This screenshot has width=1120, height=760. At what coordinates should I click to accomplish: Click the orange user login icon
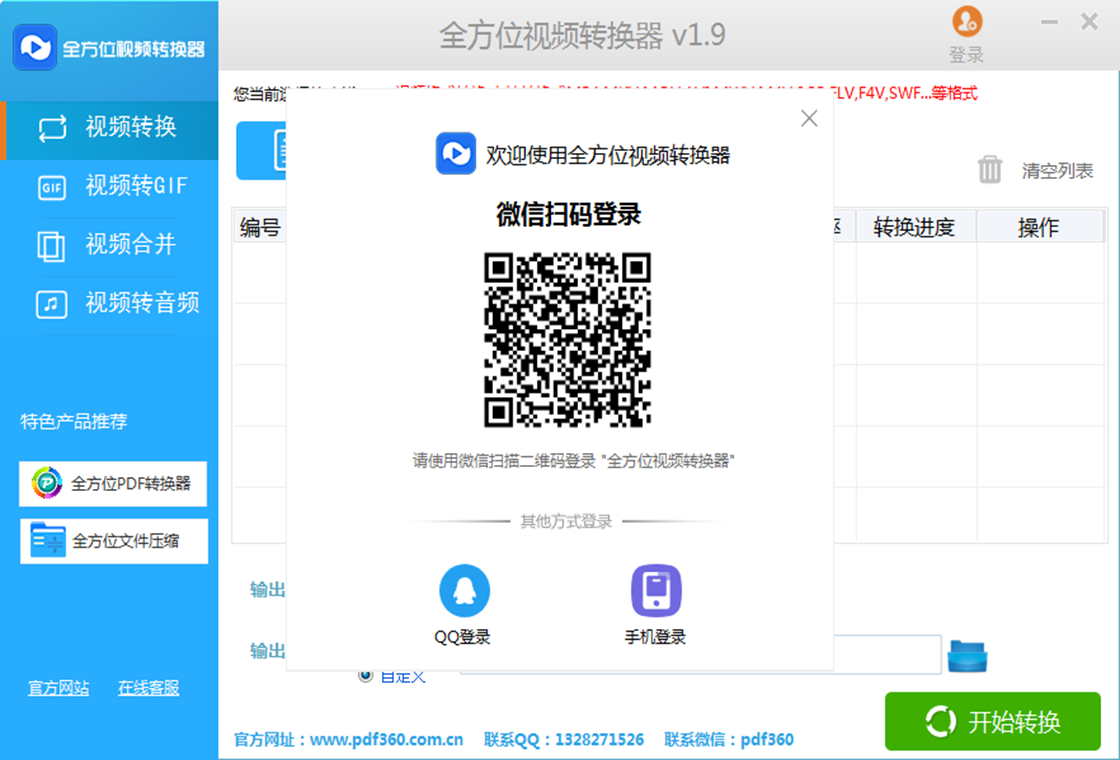click(967, 21)
